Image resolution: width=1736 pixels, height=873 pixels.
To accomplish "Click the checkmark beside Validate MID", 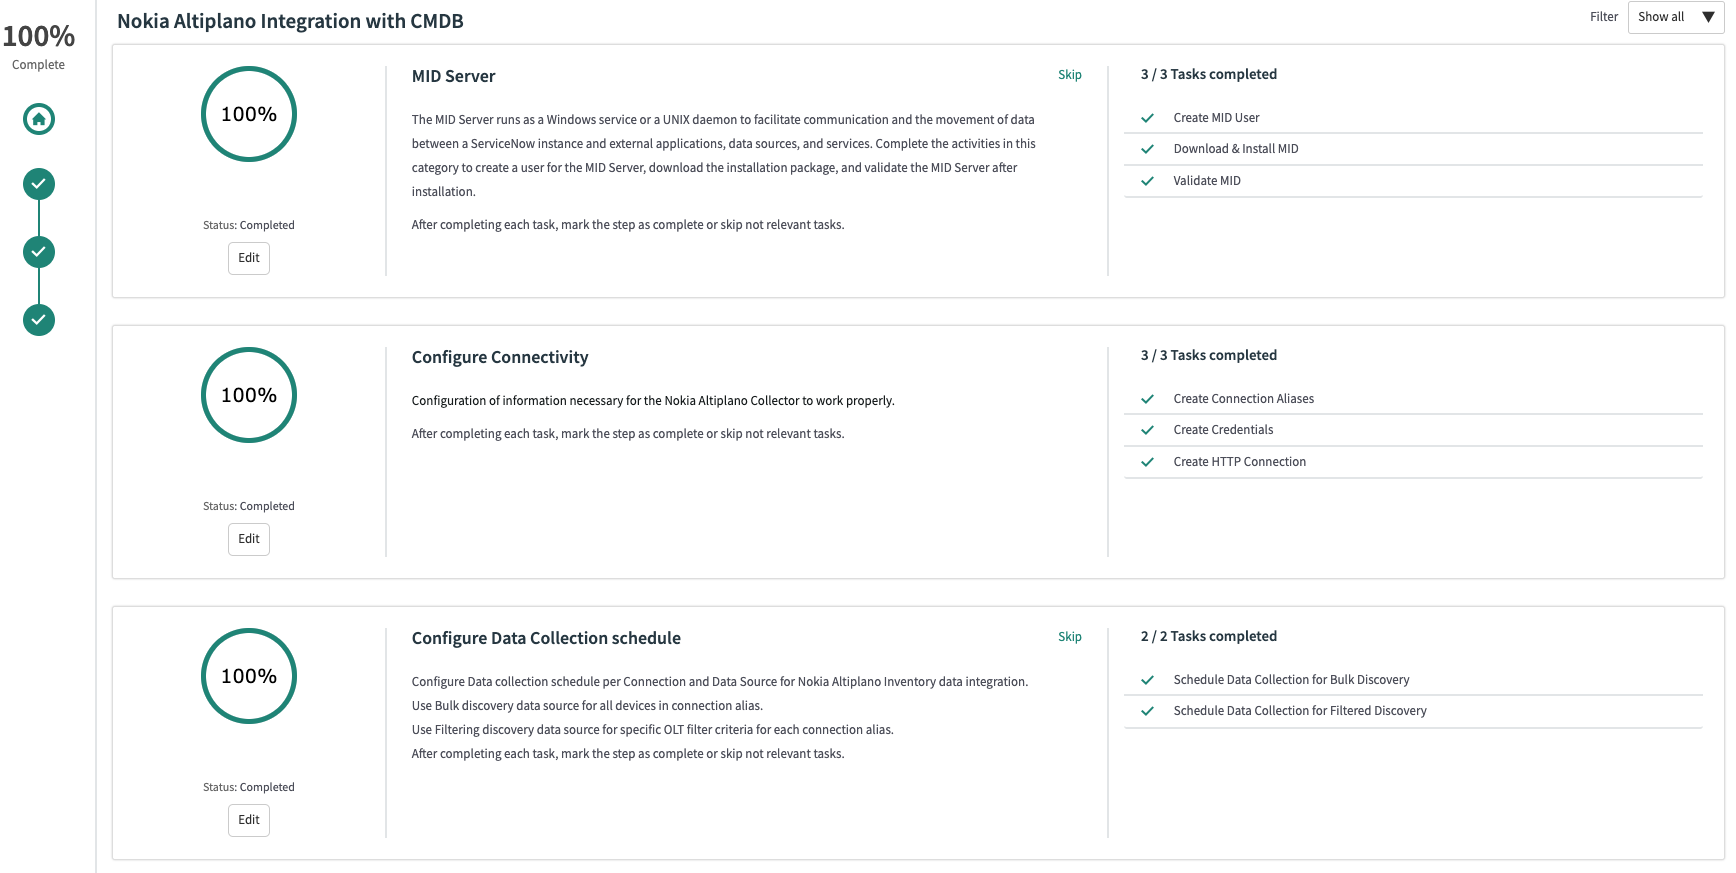I will [x=1147, y=181].
